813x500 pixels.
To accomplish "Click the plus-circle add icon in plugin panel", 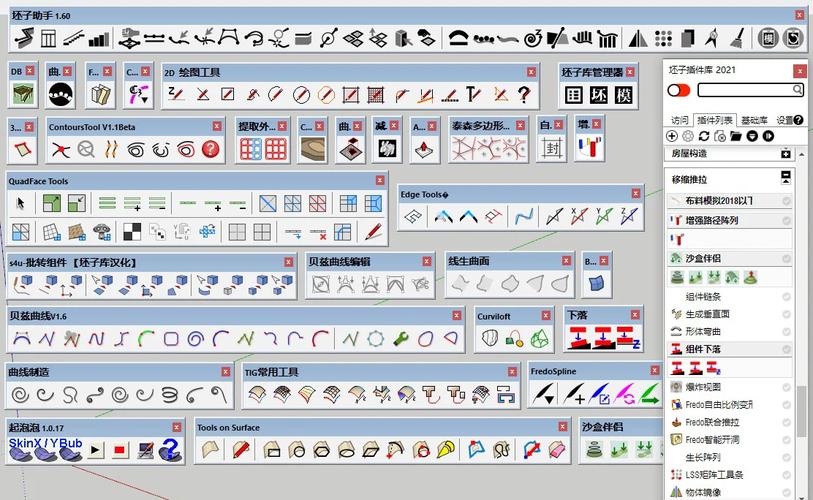I will tap(672, 136).
